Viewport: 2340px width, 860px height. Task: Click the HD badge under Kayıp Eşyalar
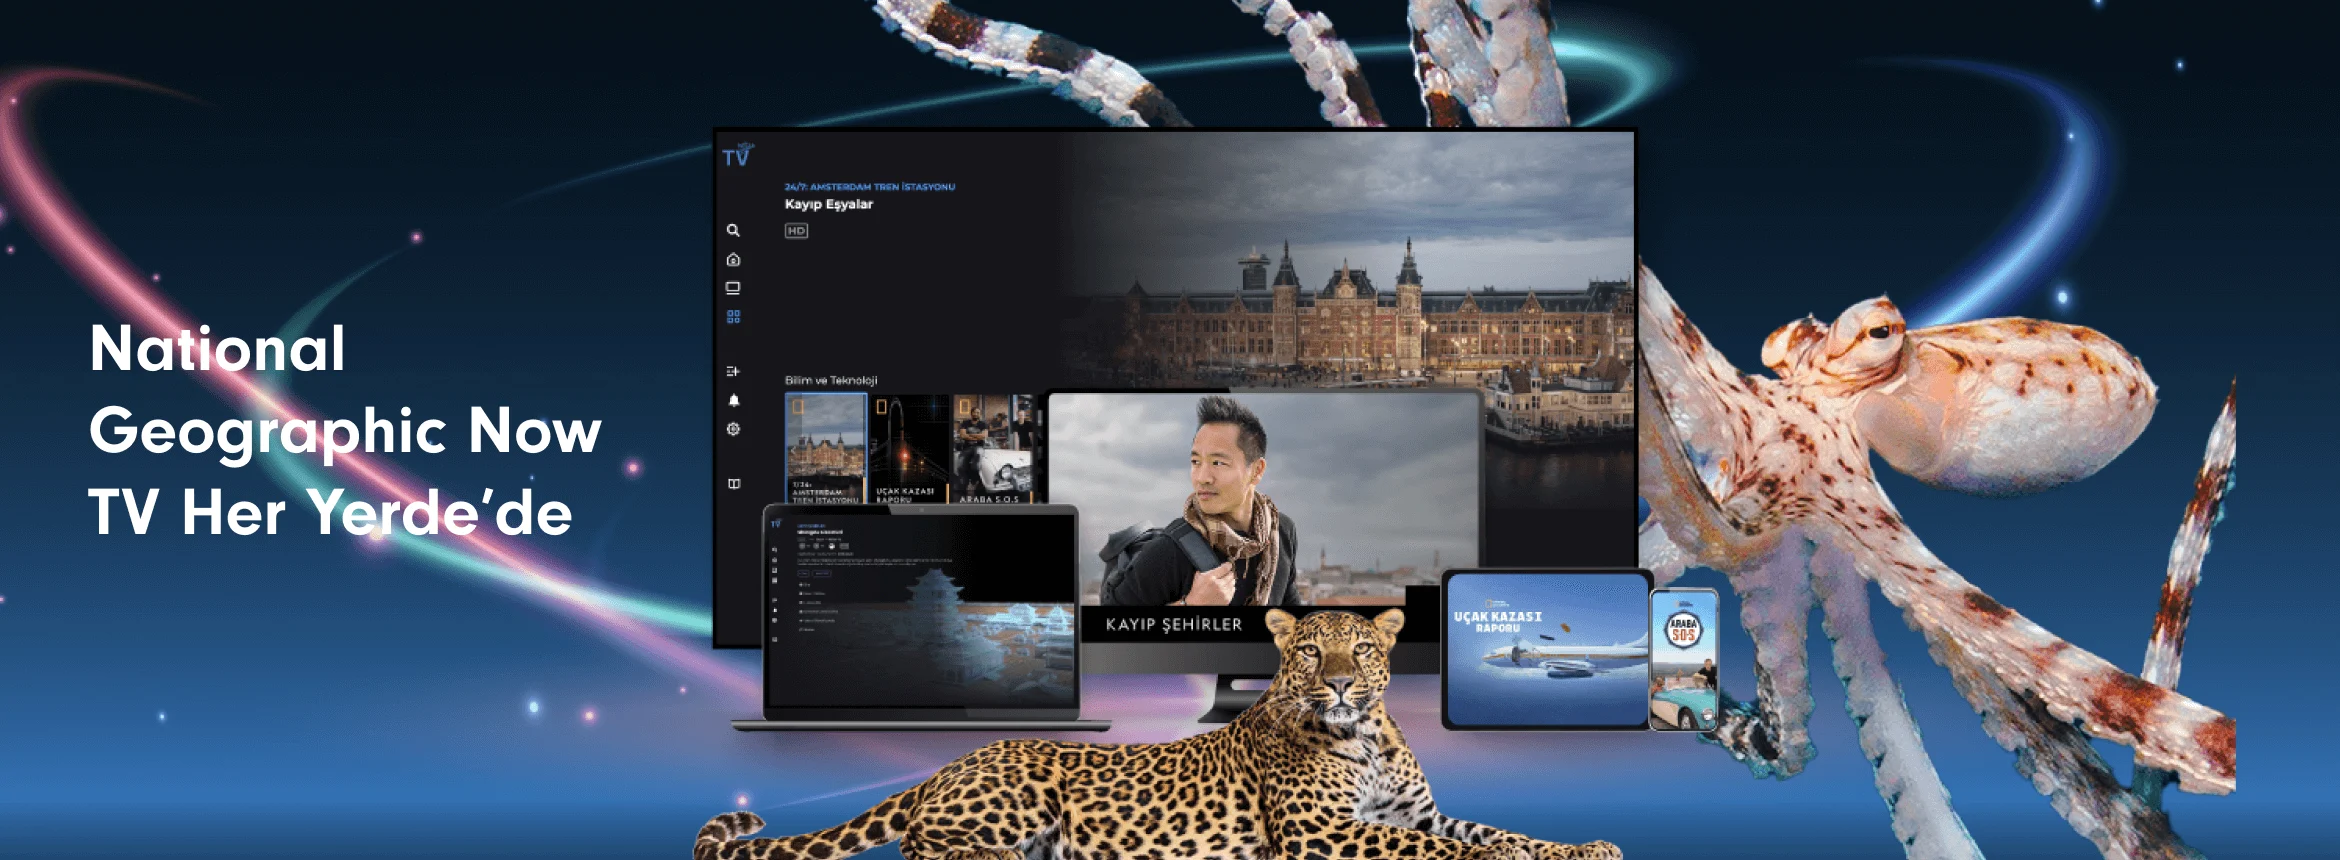click(796, 231)
